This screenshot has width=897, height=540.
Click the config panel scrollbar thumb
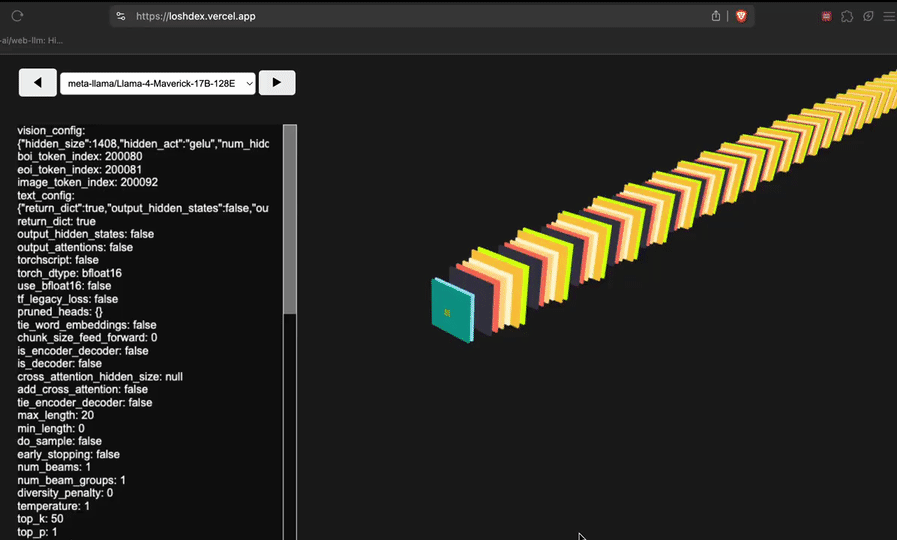tap(290, 220)
